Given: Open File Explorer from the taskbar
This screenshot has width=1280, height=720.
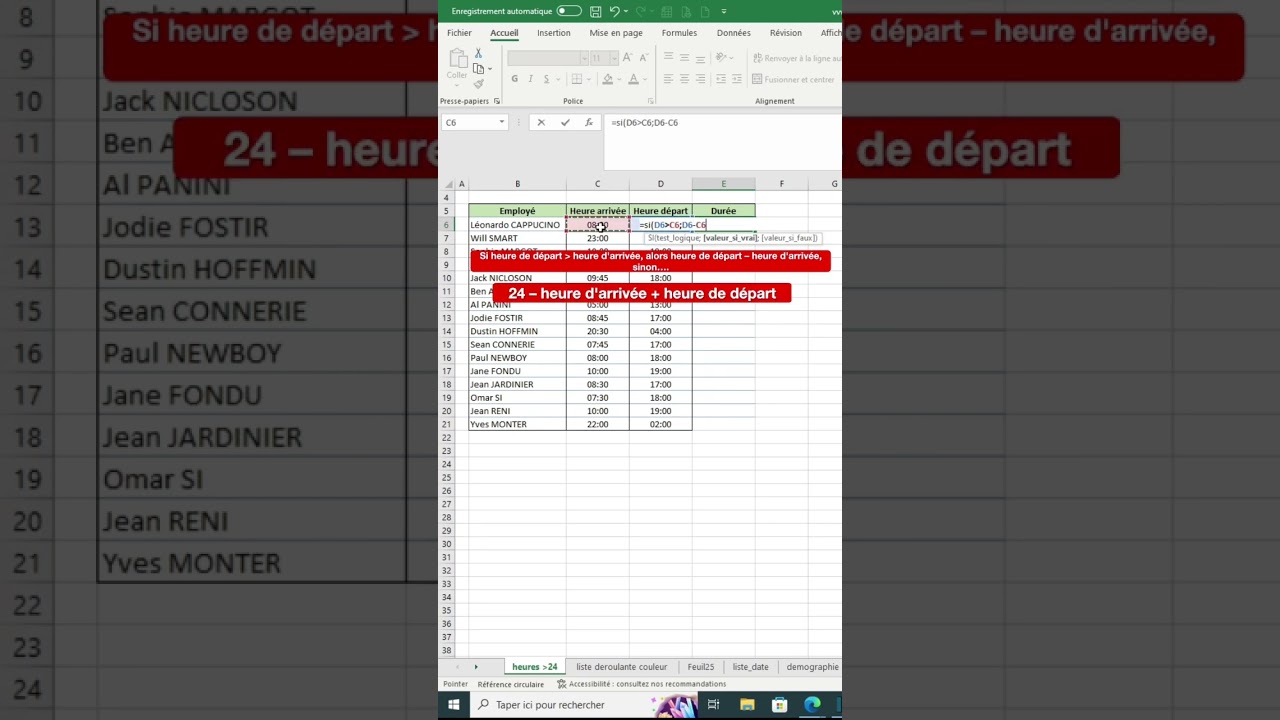Looking at the screenshot, I should (x=747, y=704).
